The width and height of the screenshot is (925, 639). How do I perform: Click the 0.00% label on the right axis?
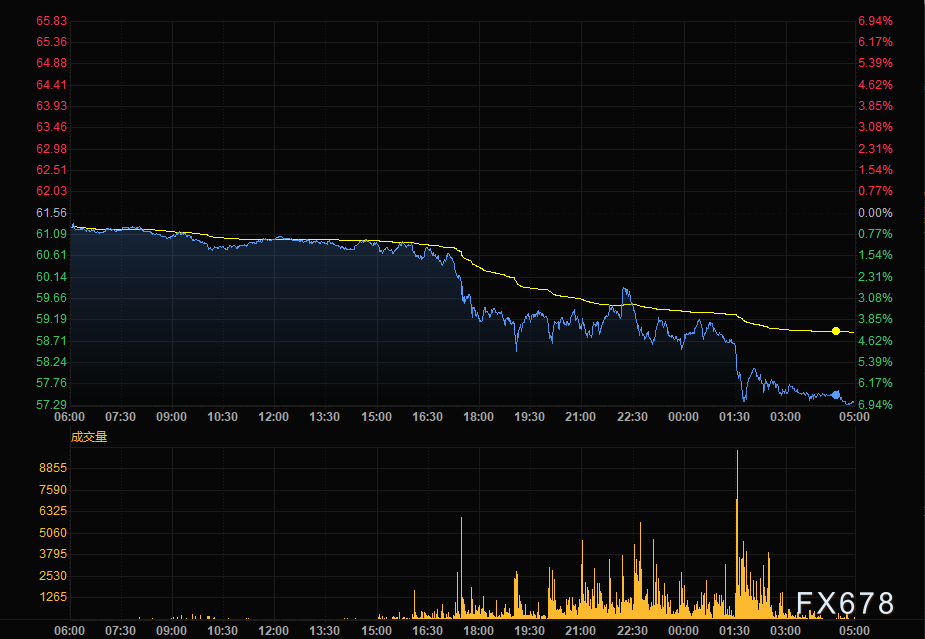point(874,213)
